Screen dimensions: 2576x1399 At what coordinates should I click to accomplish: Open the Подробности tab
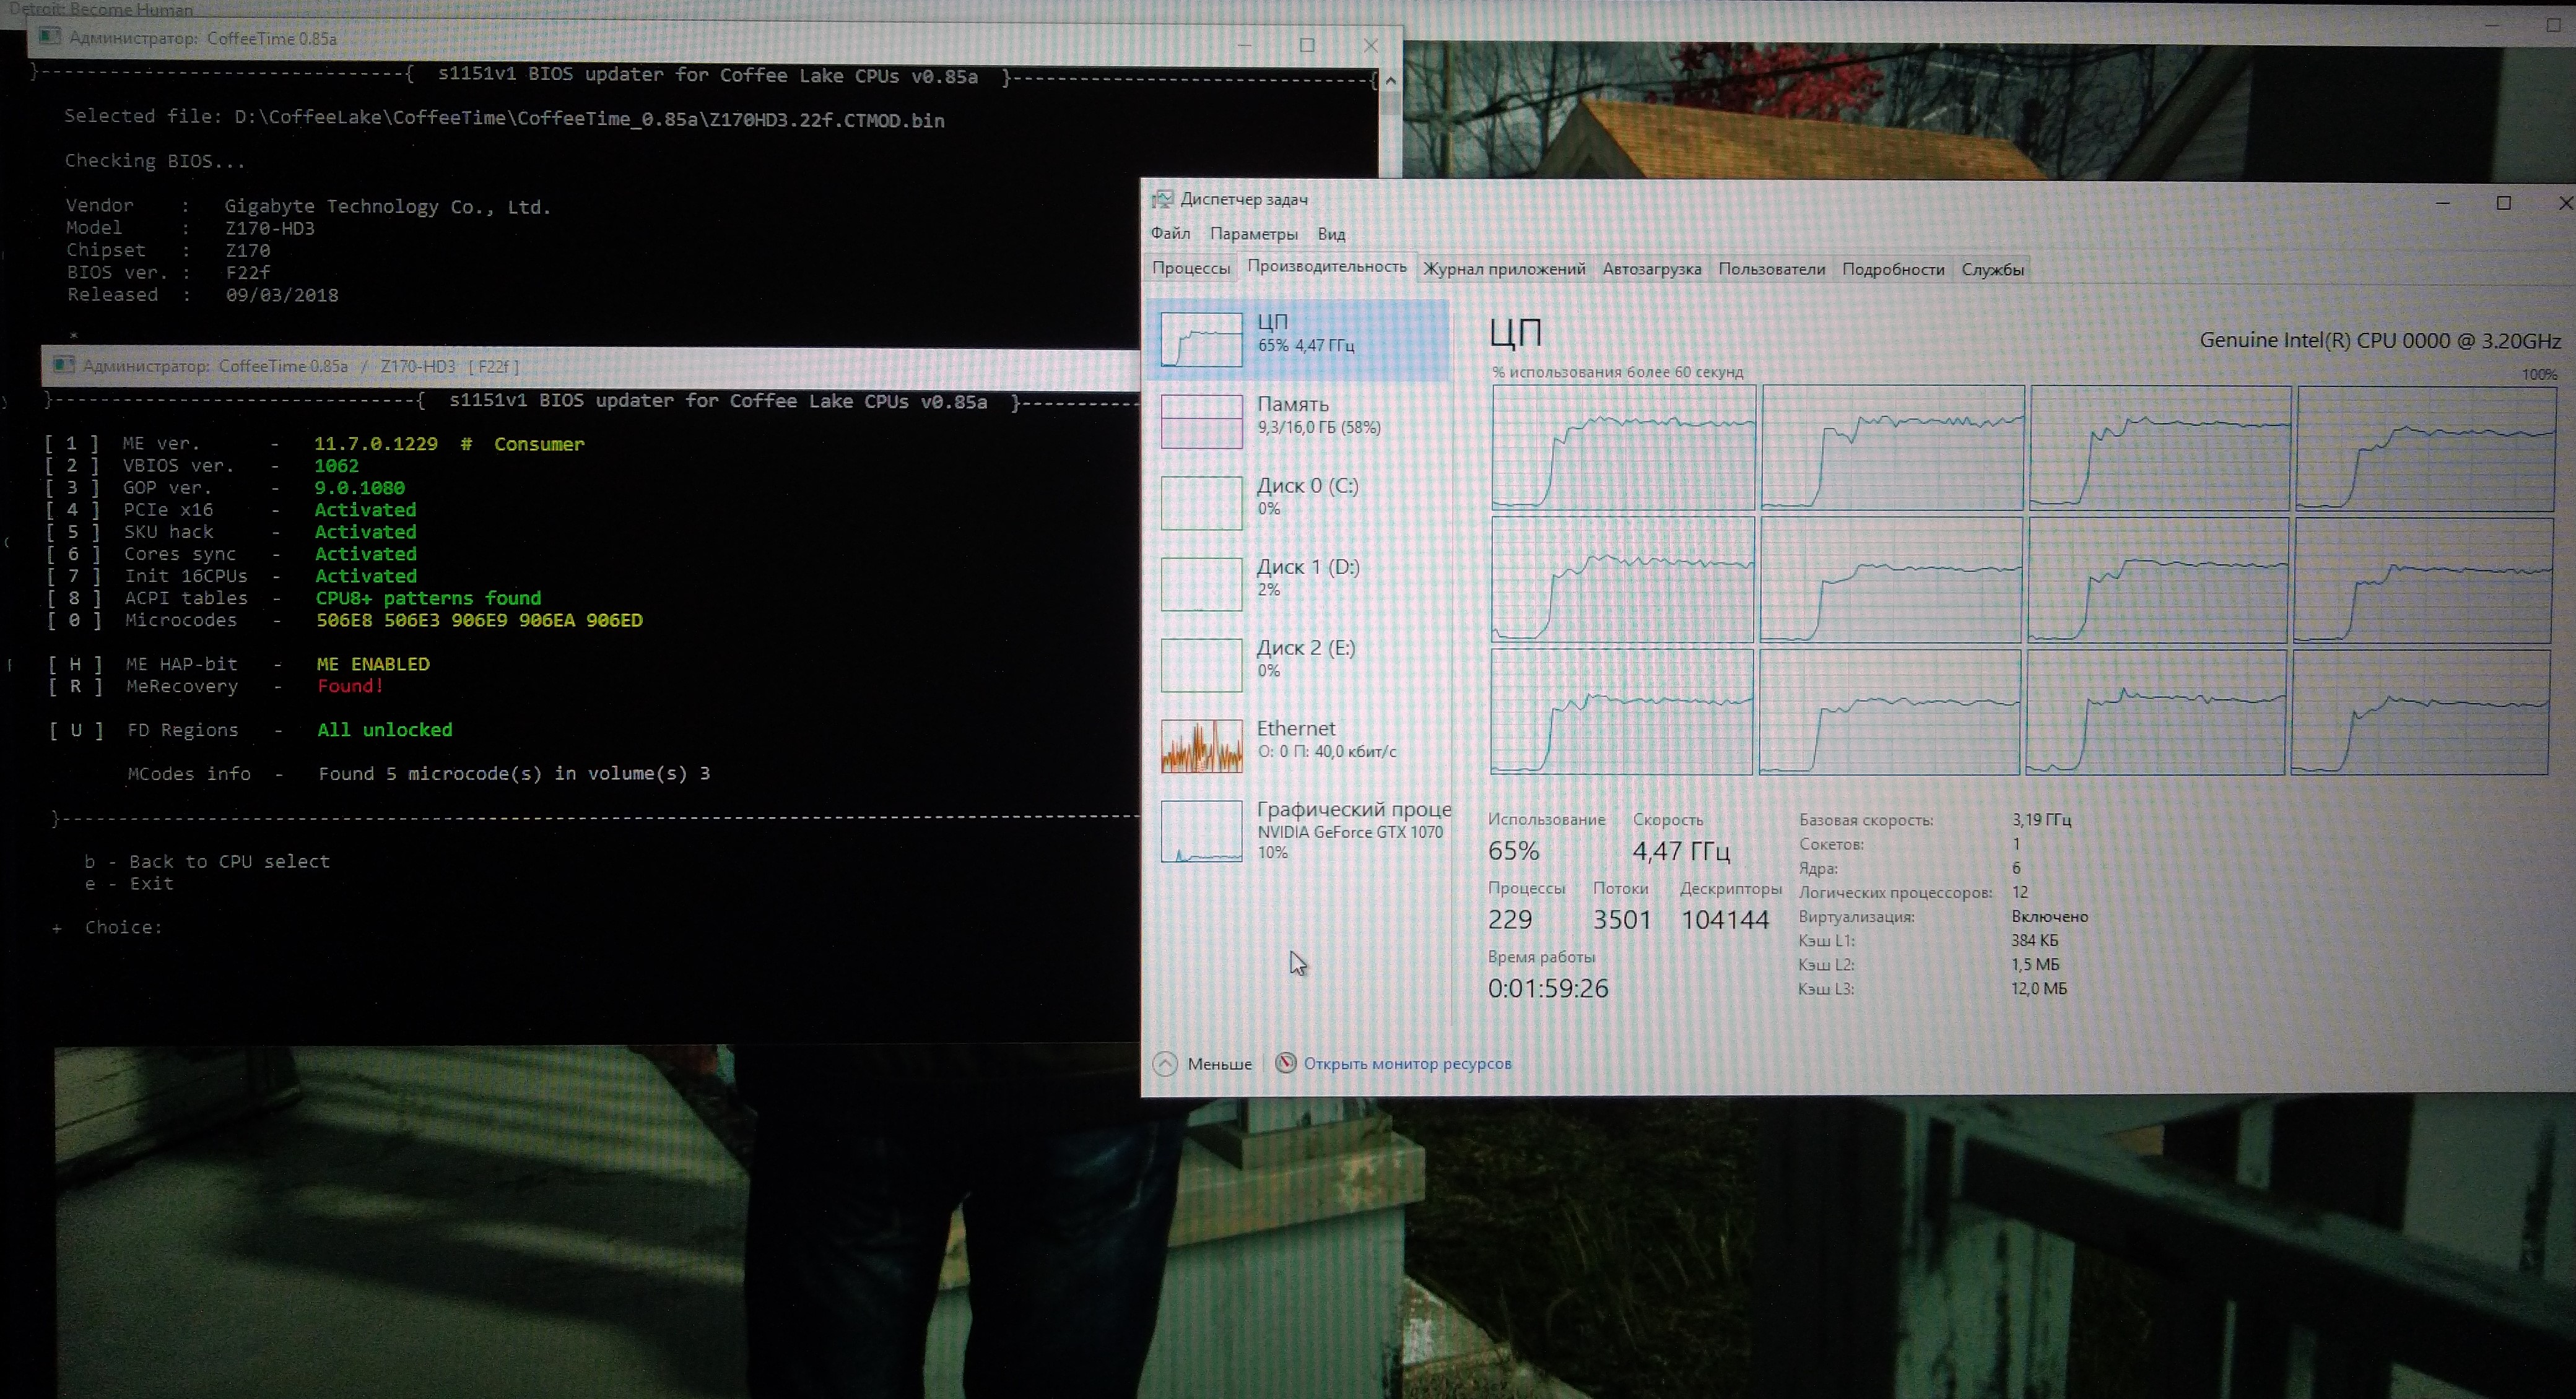pos(1892,269)
